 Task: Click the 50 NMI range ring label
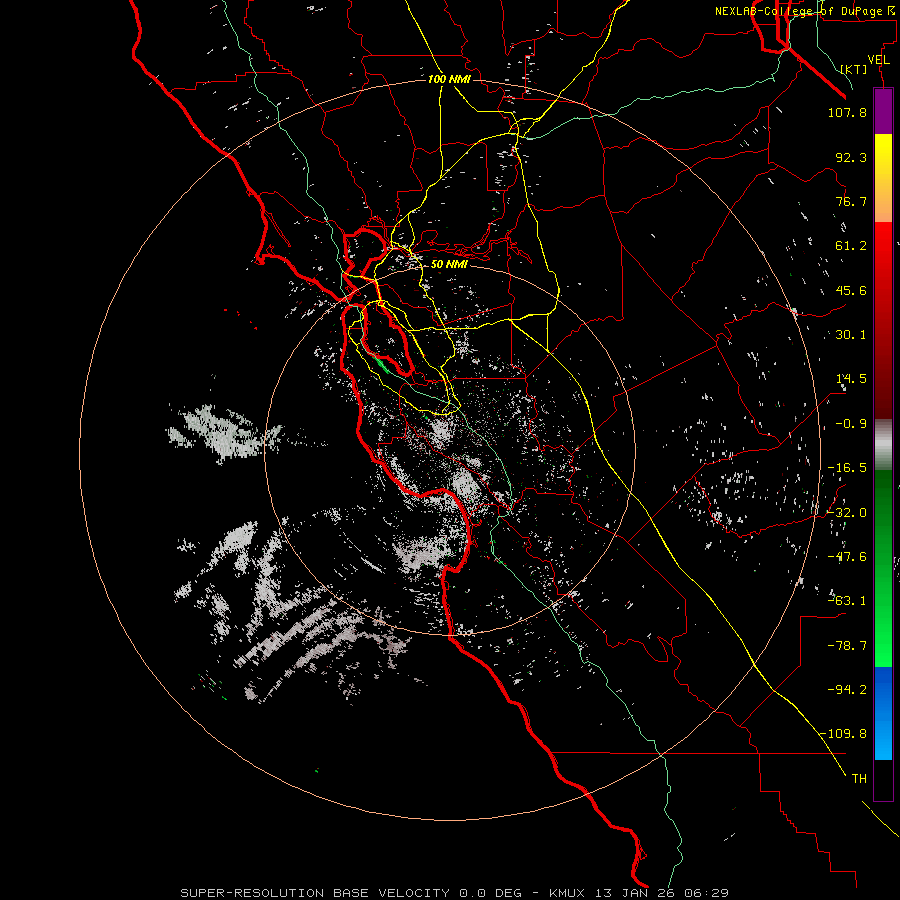click(449, 264)
